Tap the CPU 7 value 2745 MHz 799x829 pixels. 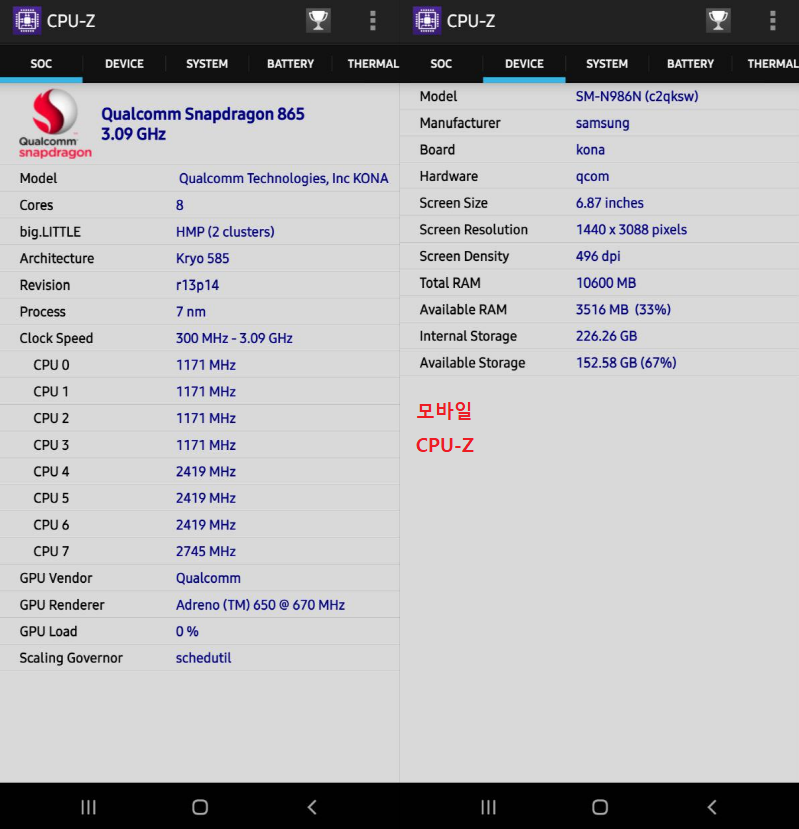click(206, 551)
